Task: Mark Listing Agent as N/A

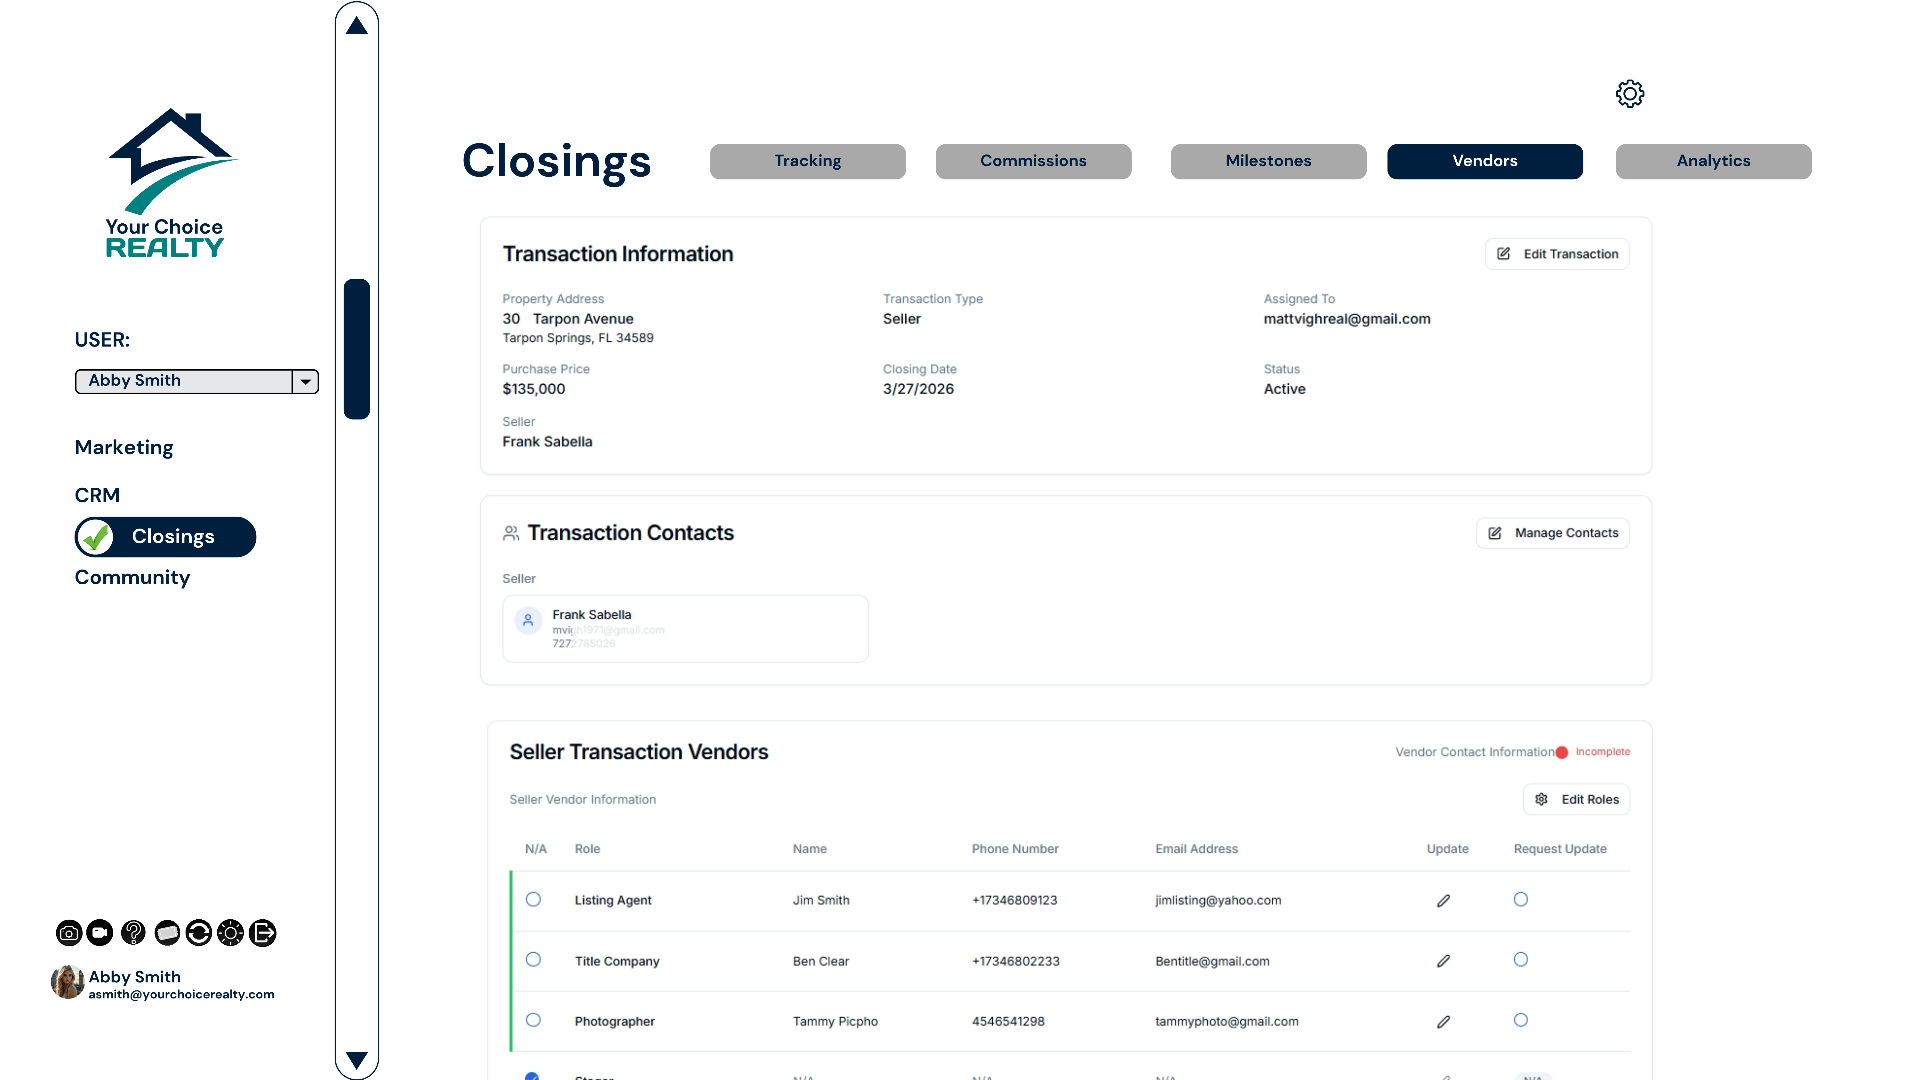Action: 533,900
